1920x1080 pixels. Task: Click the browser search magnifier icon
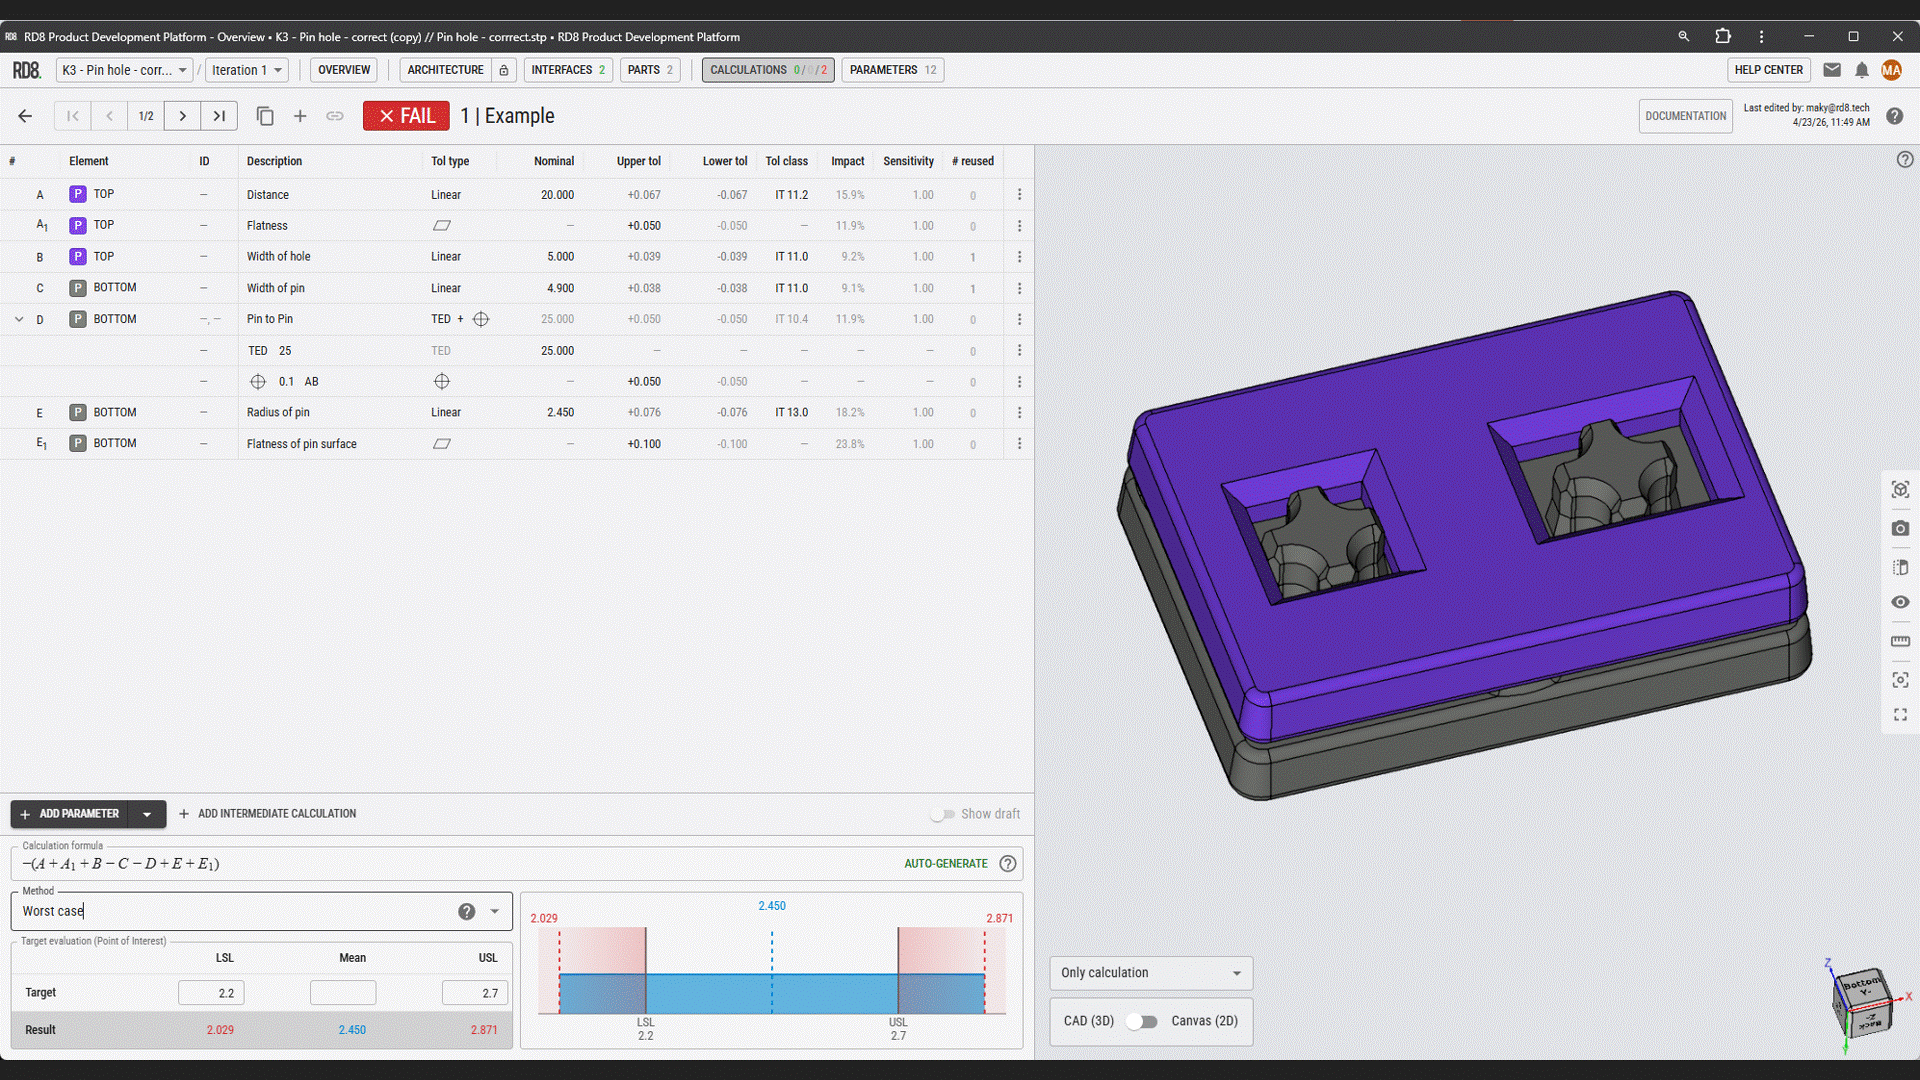tap(1684, 36)
